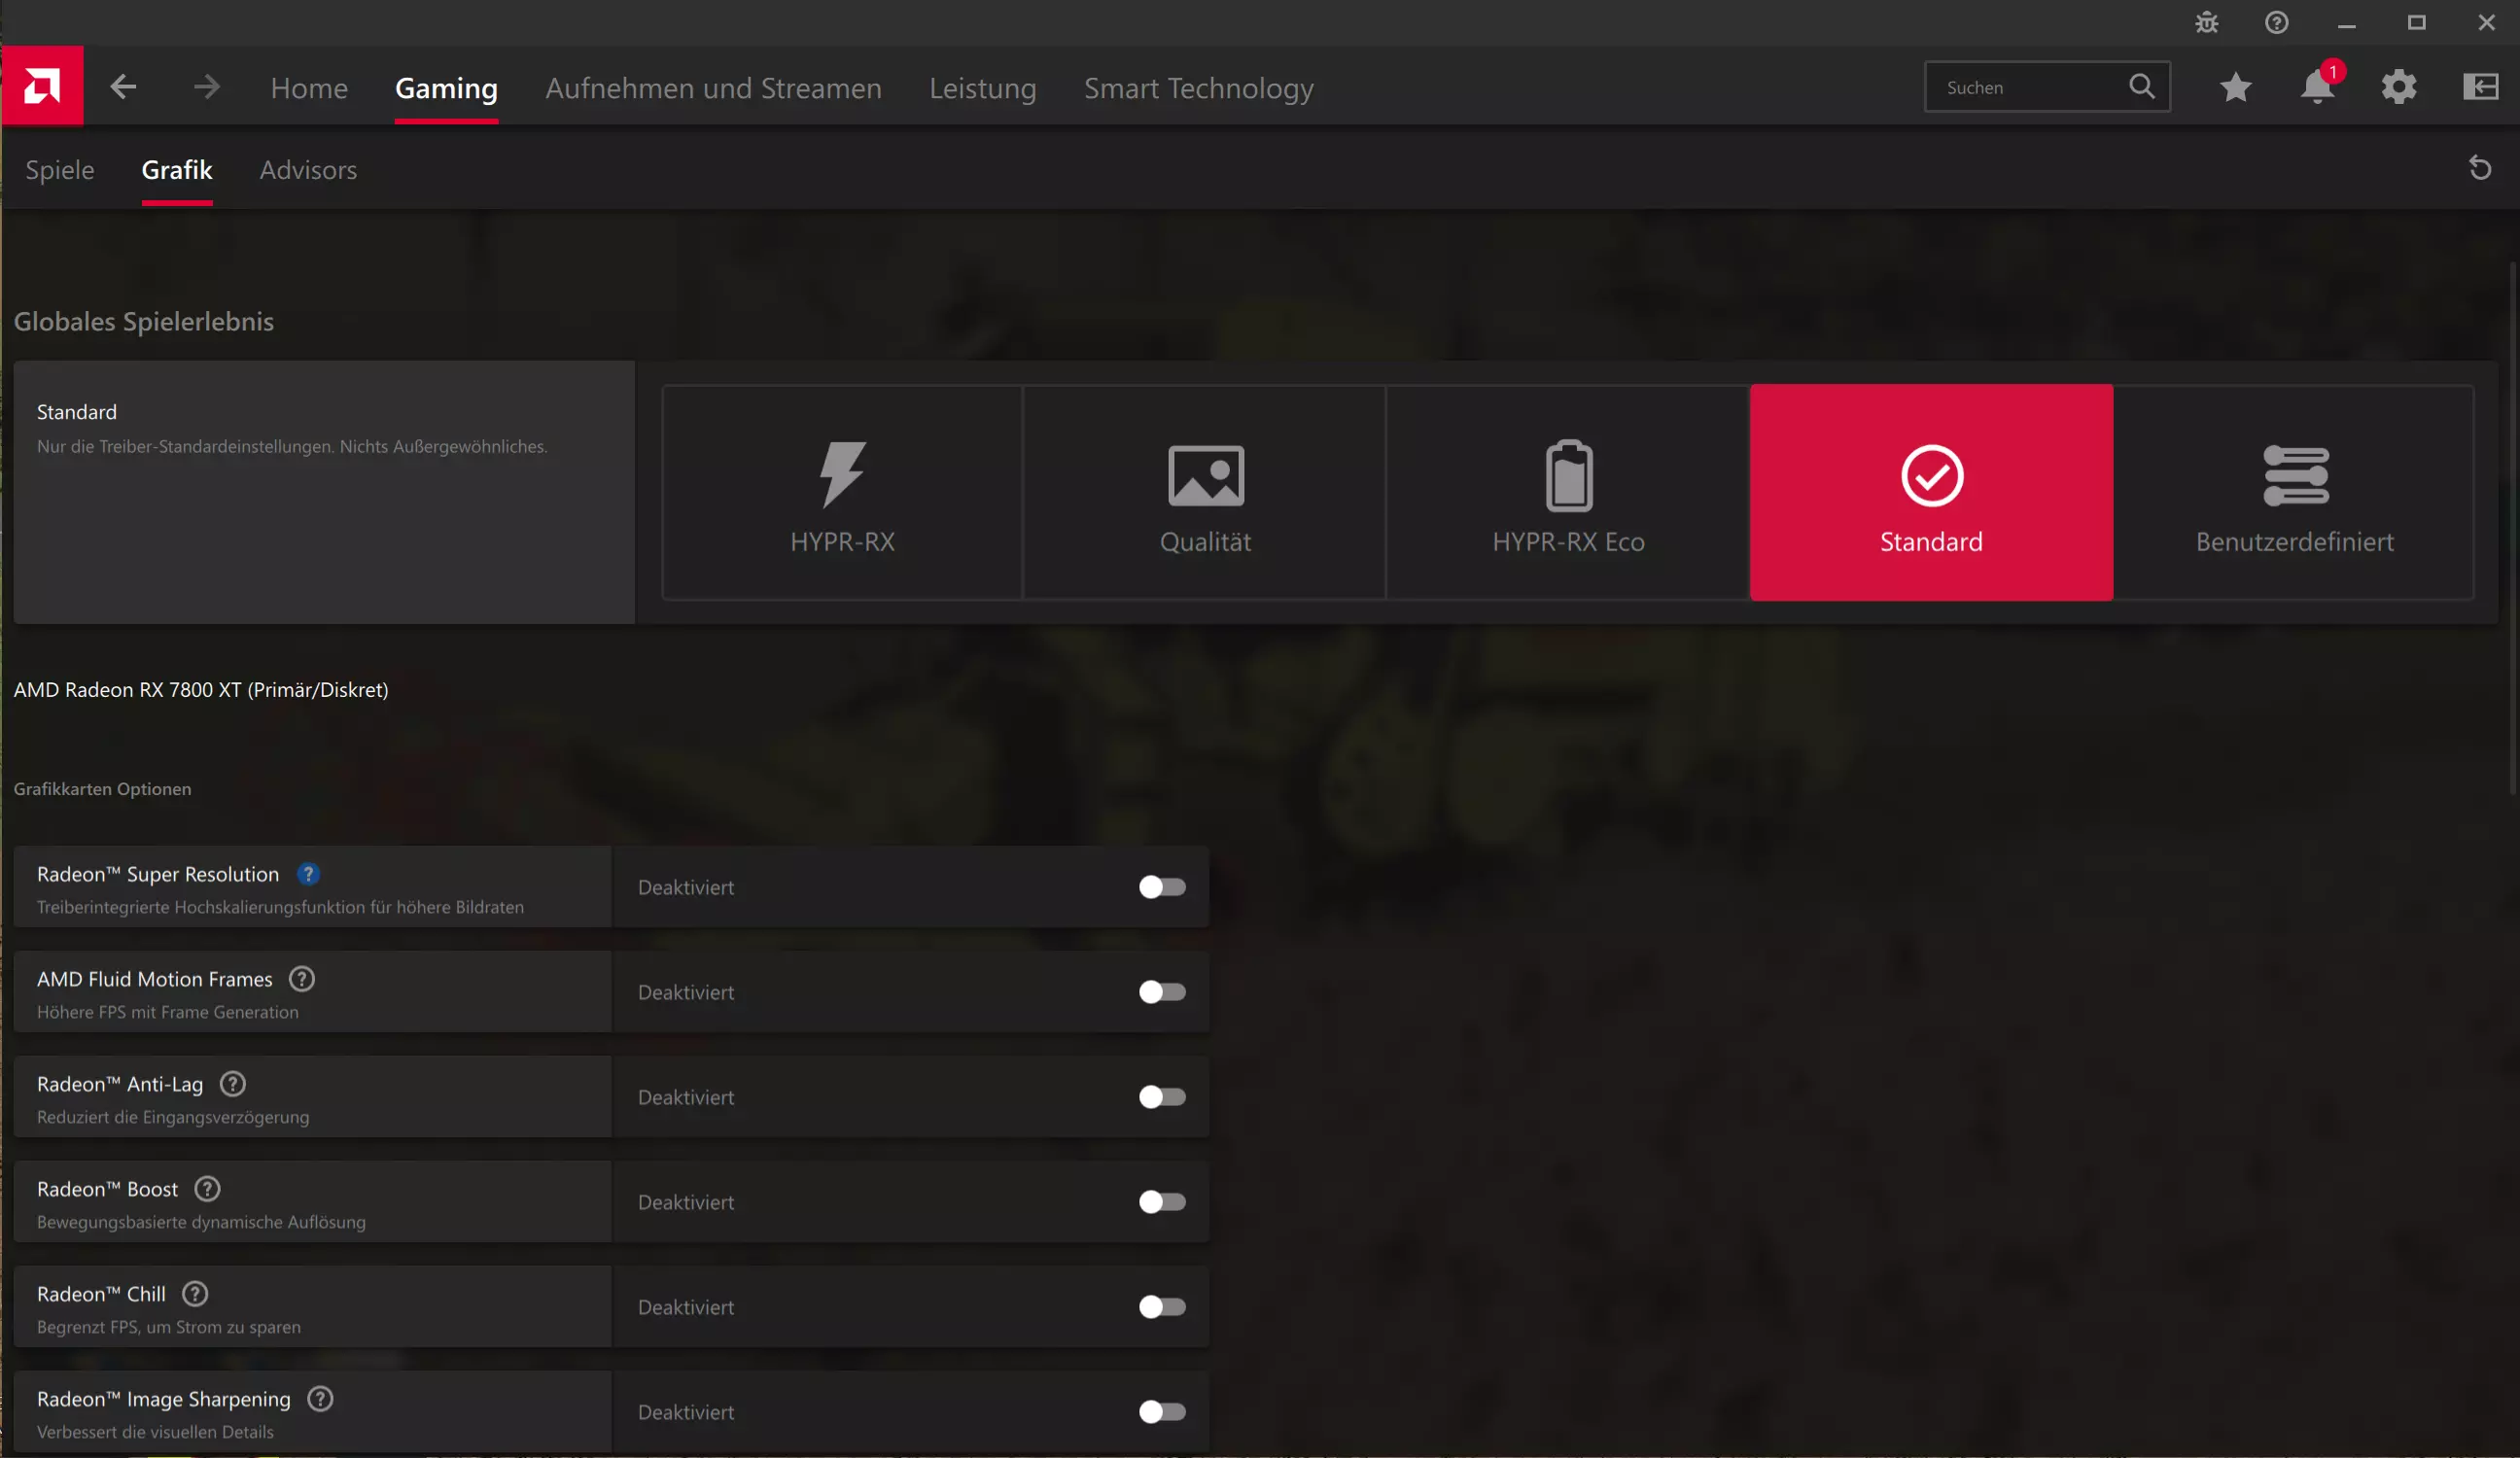The image size is (2520, 1458).
Task: Open the notifications bell
Action: [x=2317, y=87]
